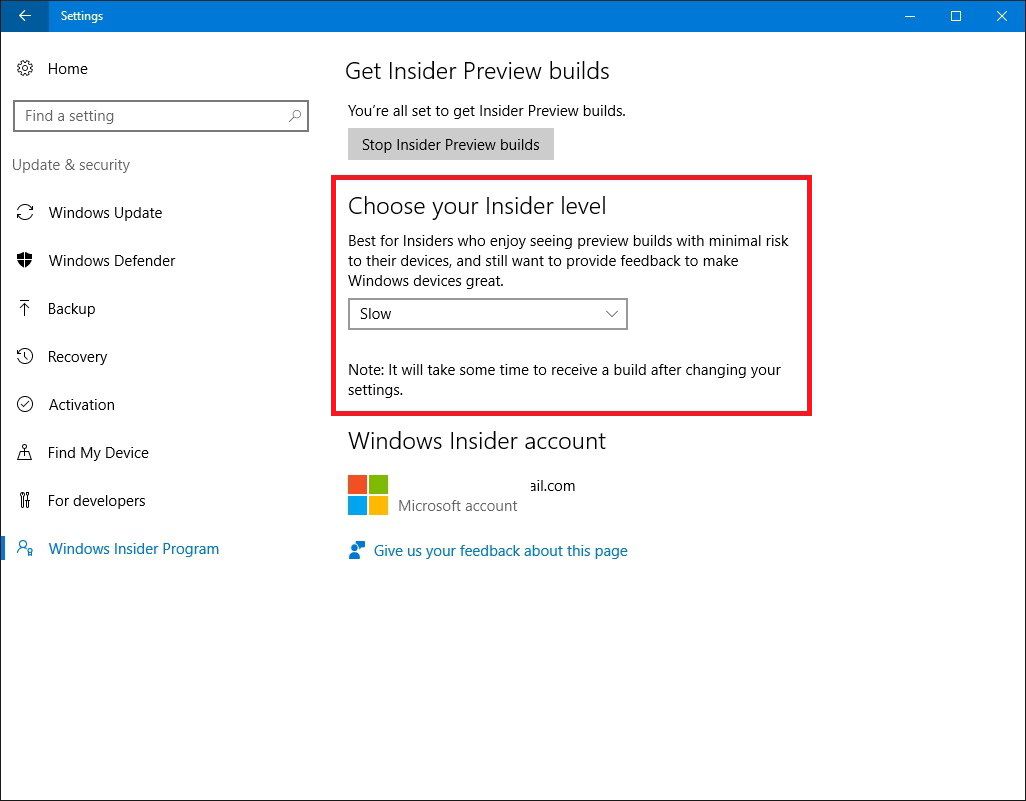Click the feedback person icon
1026x801 pixels.
click(357, 550)
